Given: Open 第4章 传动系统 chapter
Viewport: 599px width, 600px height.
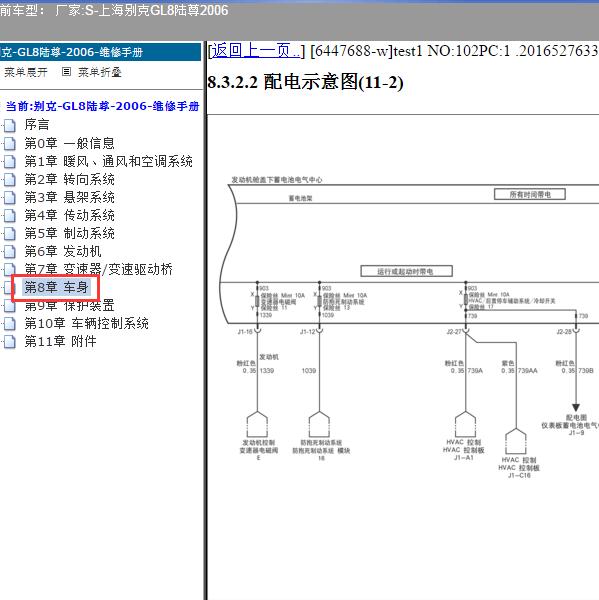Looking at the screenshot, I should pyautogui.click(x=69, y=215).
